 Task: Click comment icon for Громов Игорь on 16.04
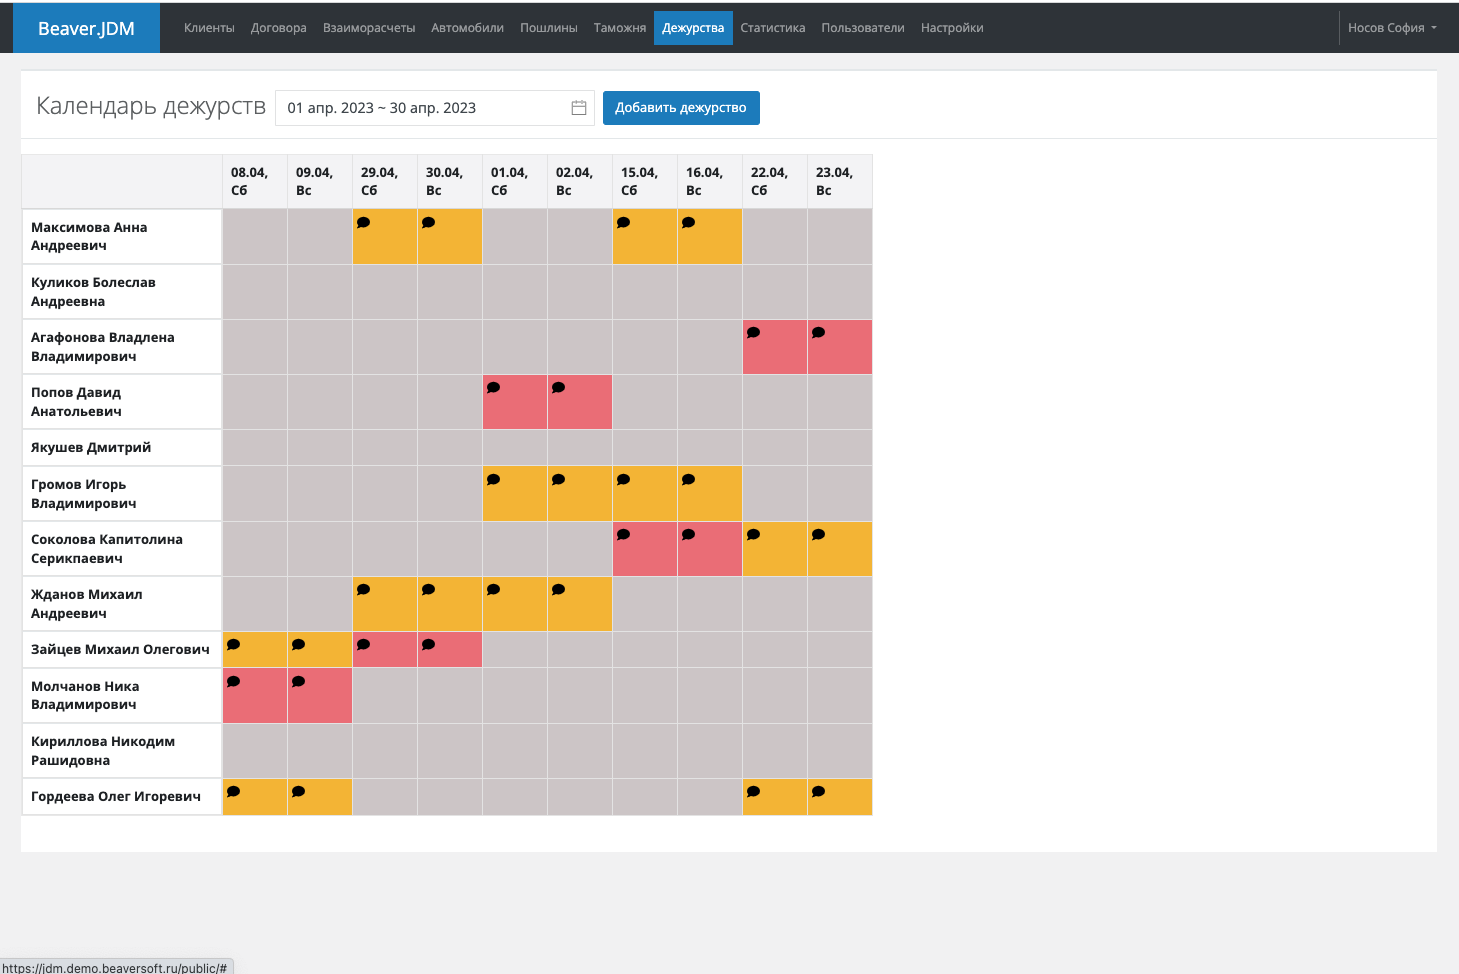689,480
